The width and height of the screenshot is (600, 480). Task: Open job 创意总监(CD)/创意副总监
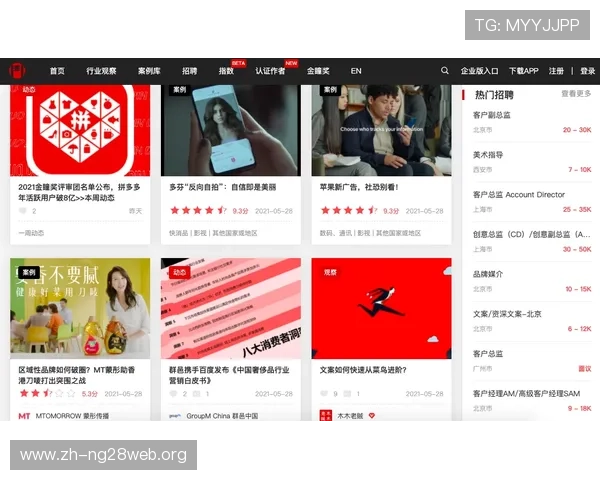(532, 242)
